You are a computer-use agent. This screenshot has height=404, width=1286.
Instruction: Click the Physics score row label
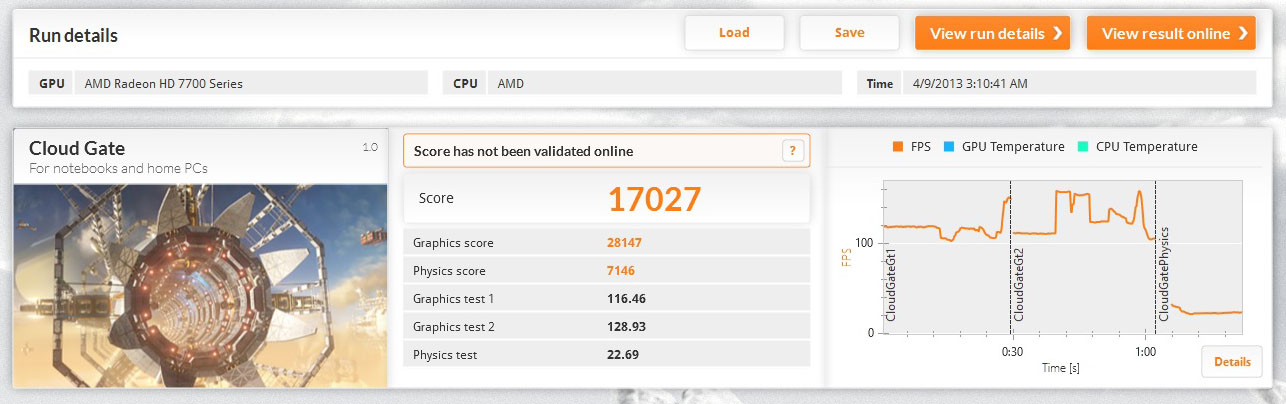[x=449, y=271]
